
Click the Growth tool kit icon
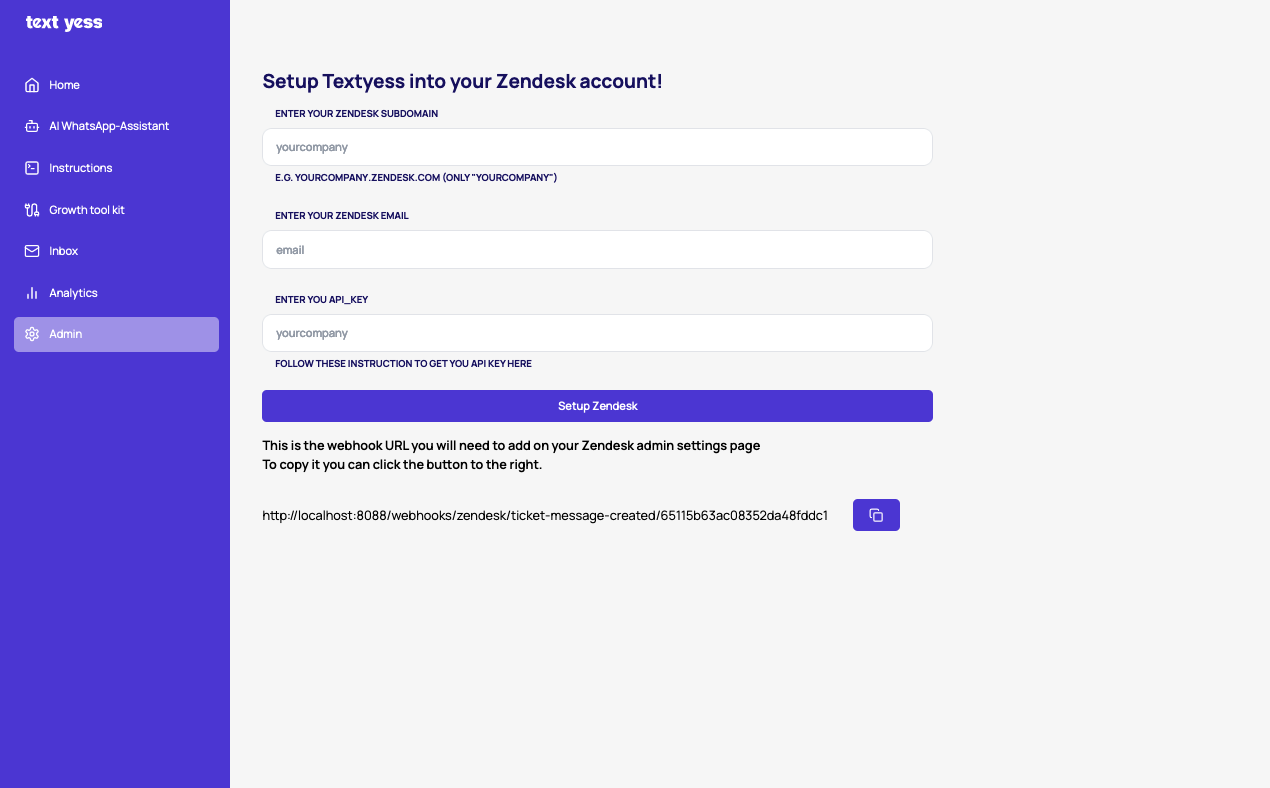(x=32, y=210)
